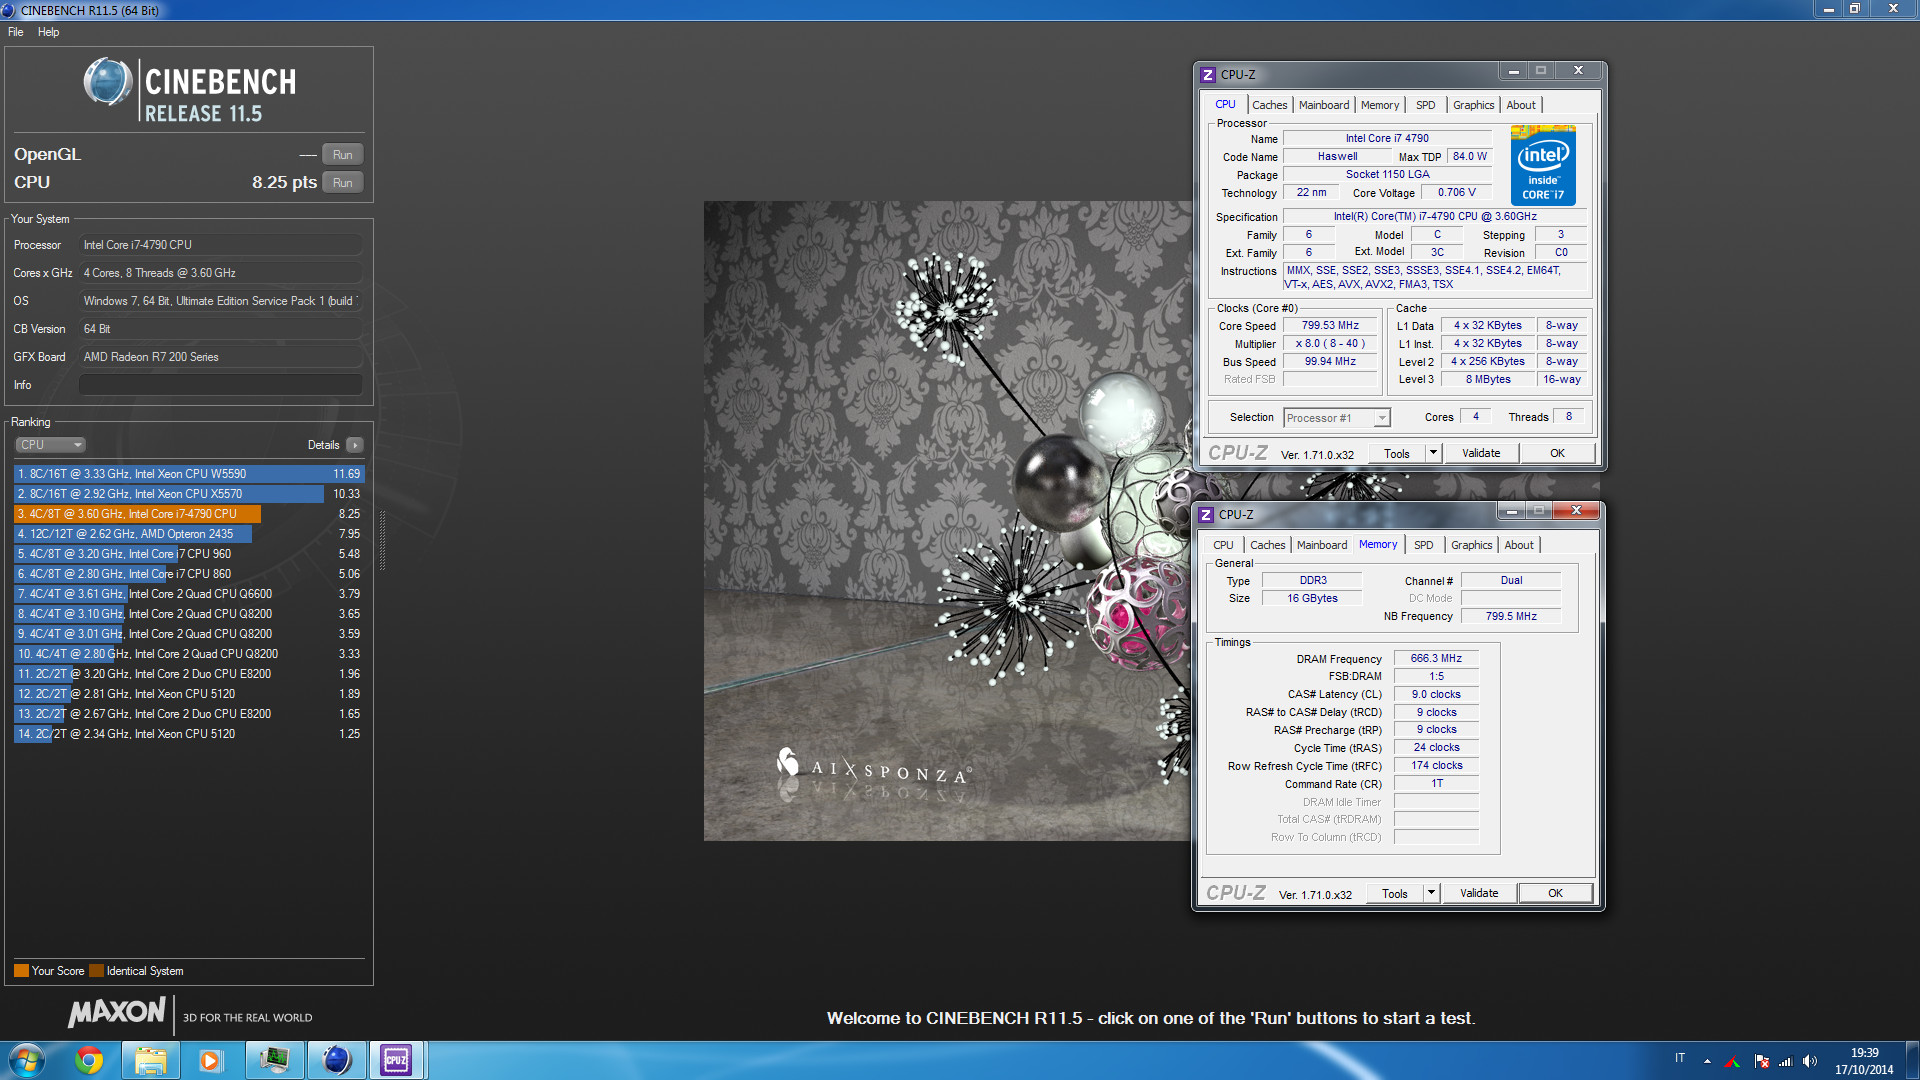Open the monitor utility taskbar icon
1920x1080 pixels.
274,1060
